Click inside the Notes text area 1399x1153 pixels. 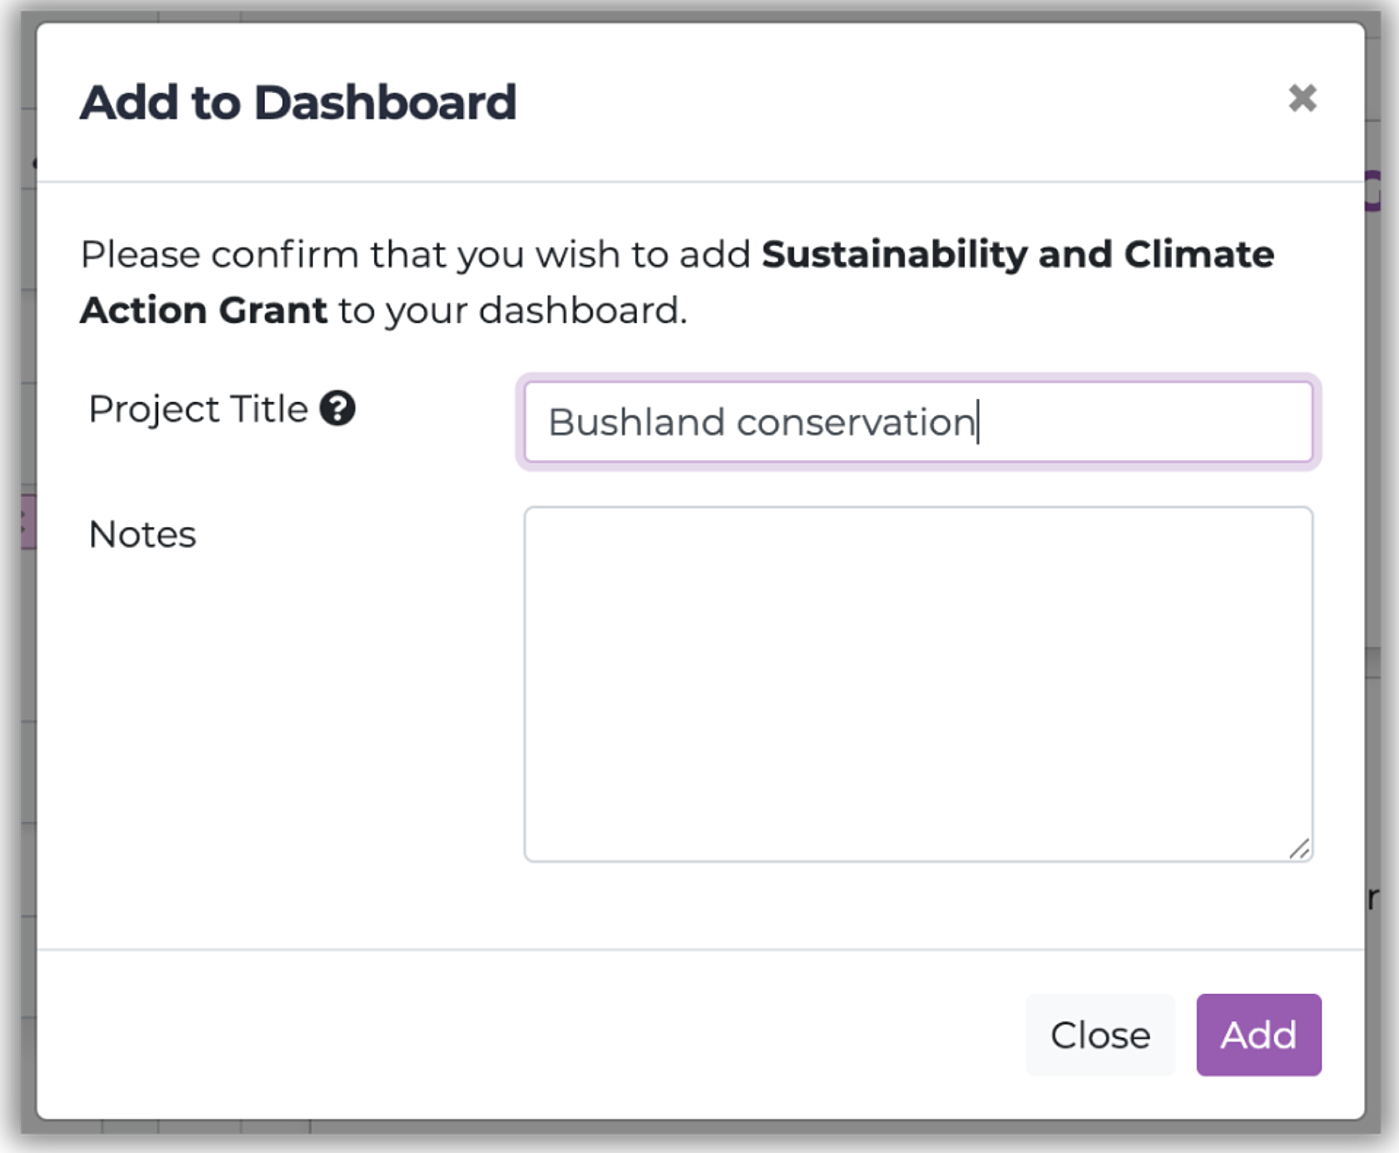(x=917, y=680)
